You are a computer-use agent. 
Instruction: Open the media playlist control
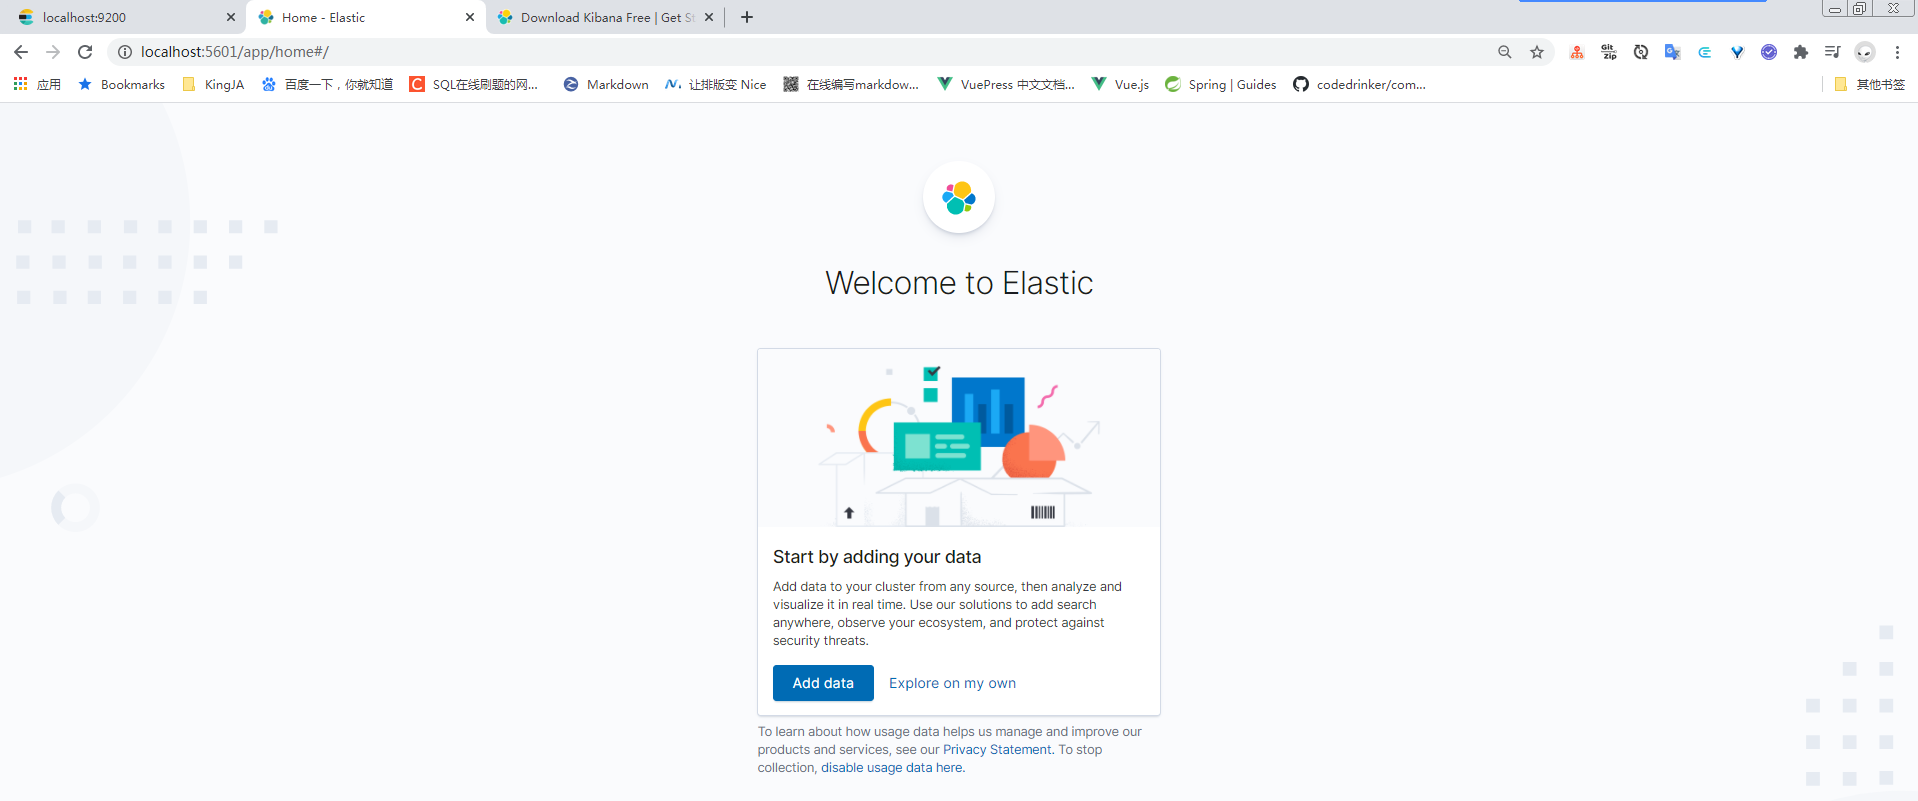(1832, 52)
